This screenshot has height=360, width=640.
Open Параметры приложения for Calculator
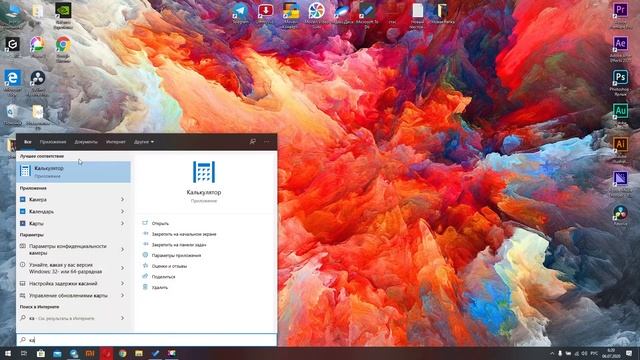click(x=176, y=256)
